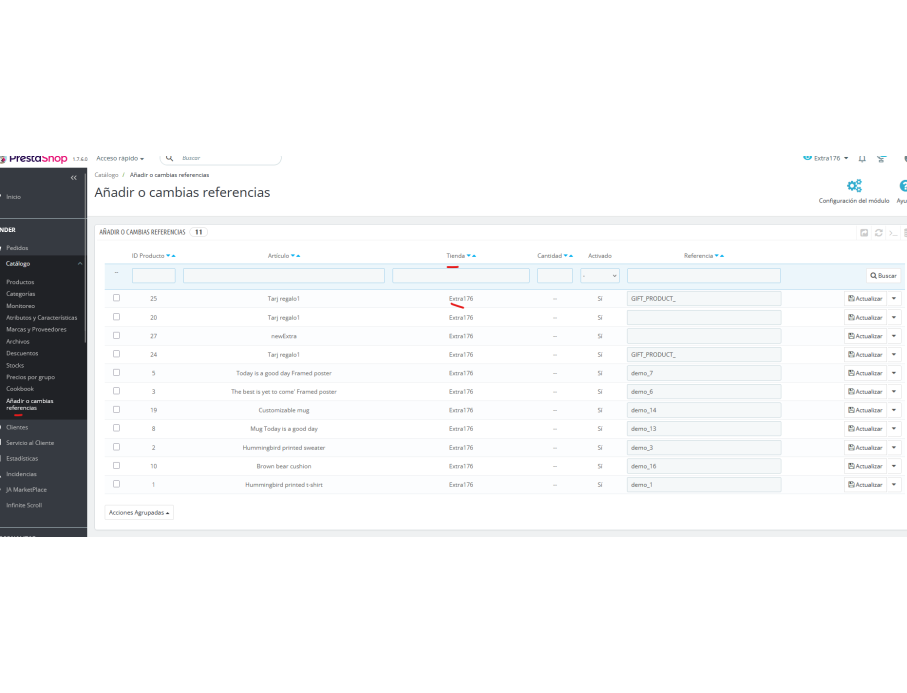
Task: Click the notifications bell icon
Action: [x=862, y=158]
